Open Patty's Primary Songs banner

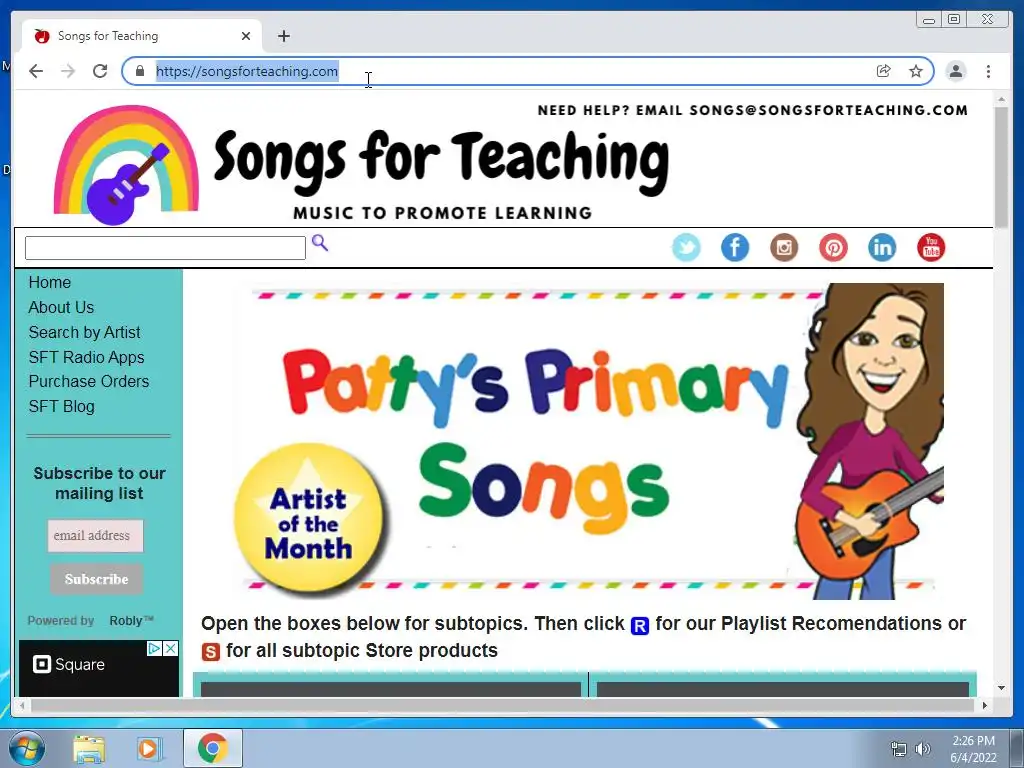588,441
